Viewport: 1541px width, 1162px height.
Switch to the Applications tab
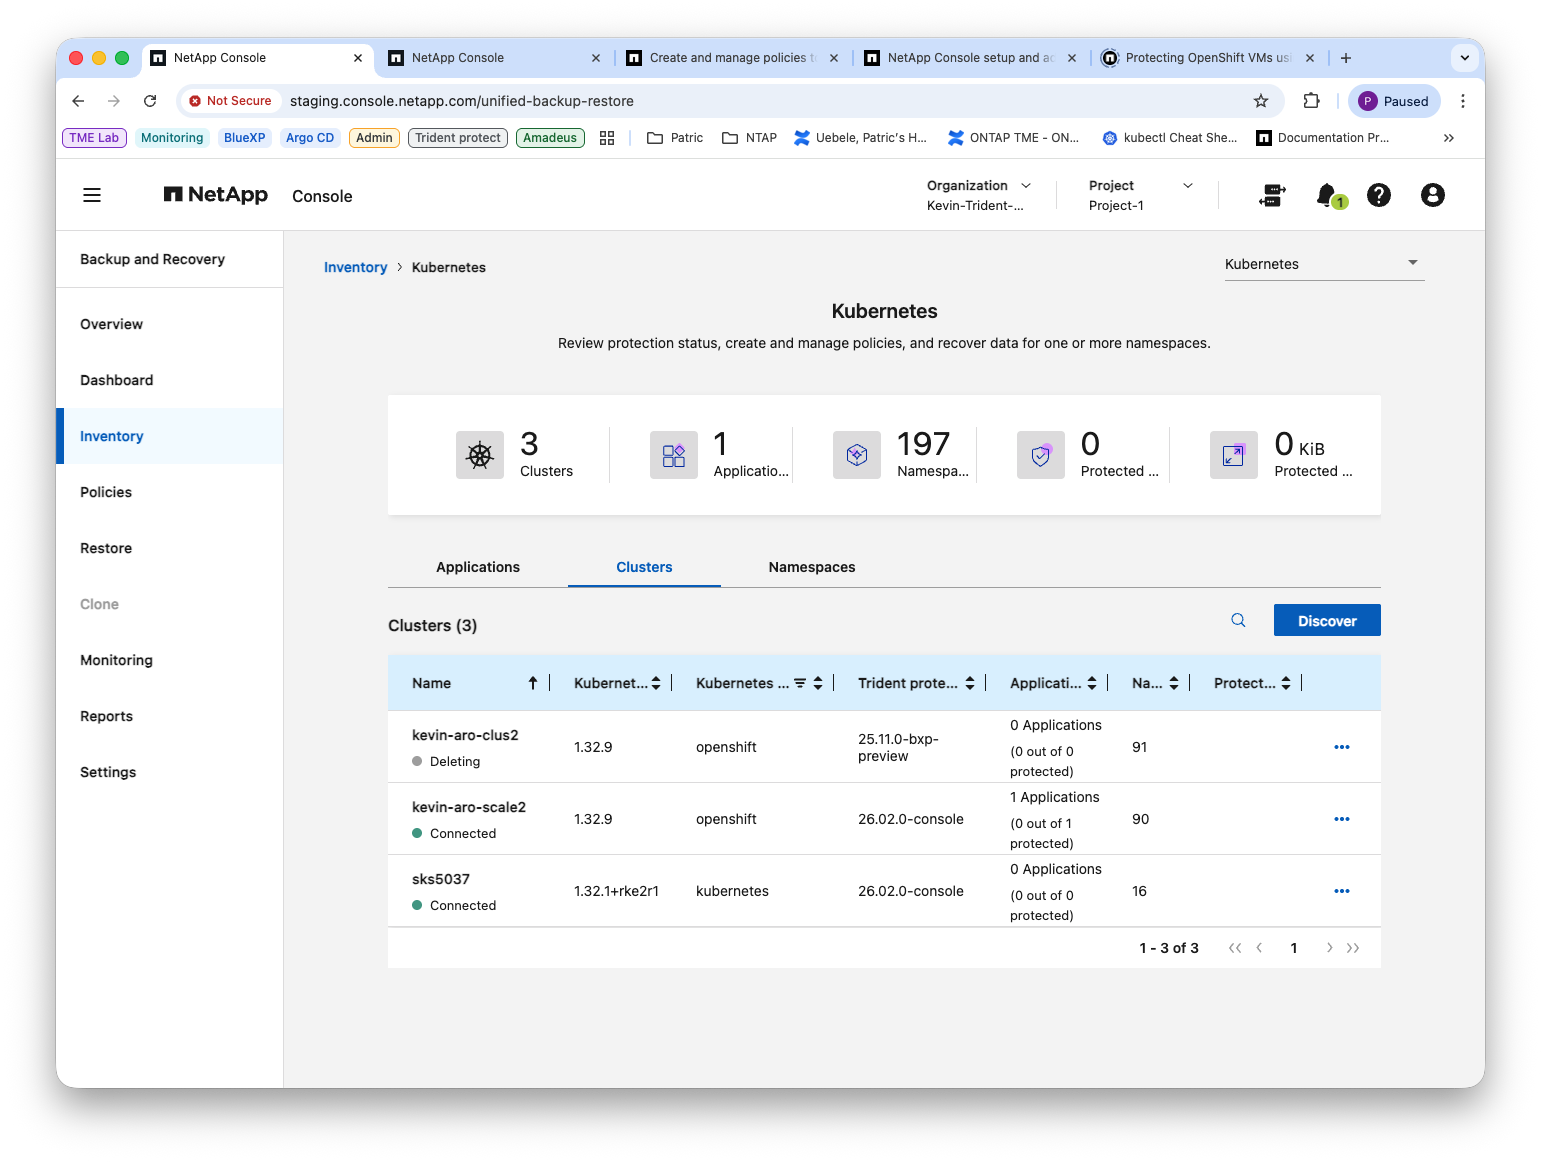coord(478,567)
